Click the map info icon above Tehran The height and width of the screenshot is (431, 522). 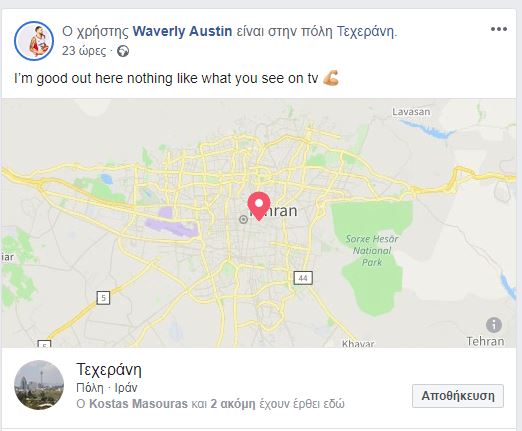point(494,325)
